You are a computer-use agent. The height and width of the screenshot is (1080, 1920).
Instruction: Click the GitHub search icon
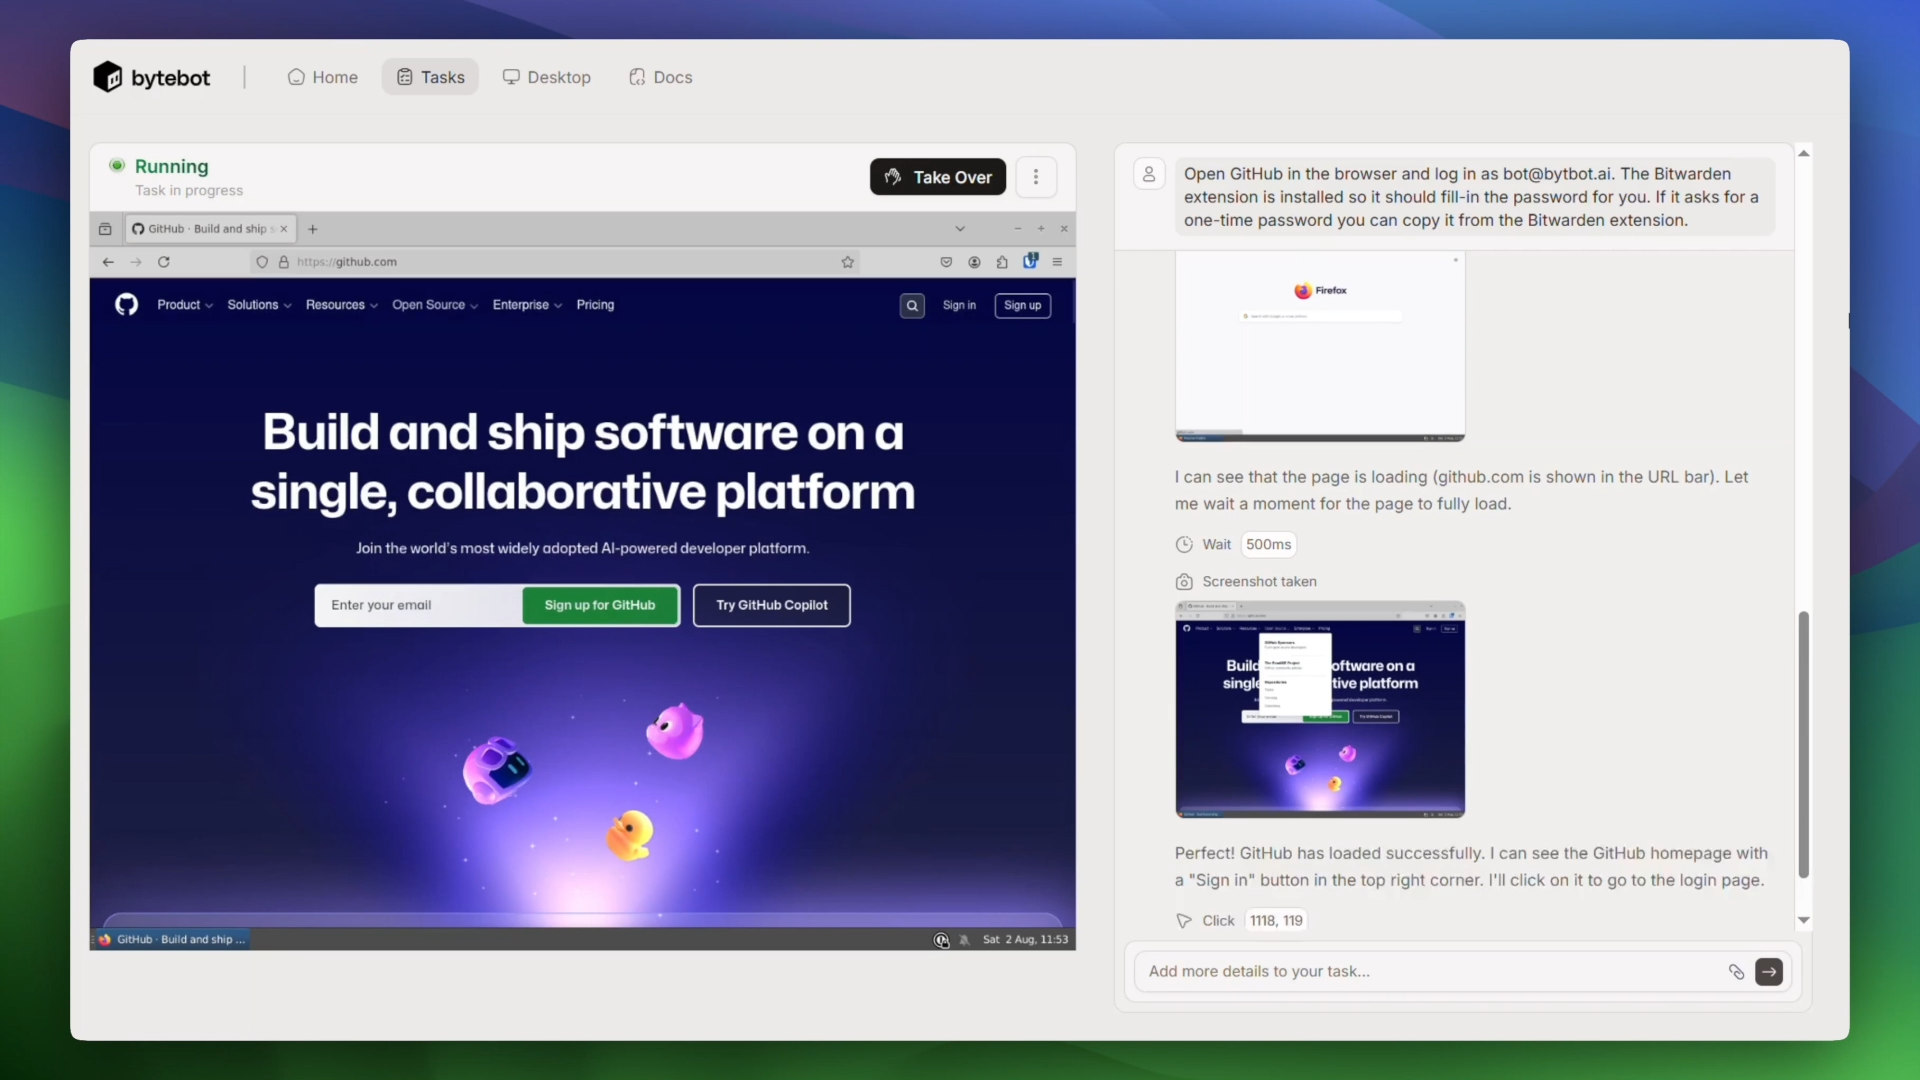(912, 306)
